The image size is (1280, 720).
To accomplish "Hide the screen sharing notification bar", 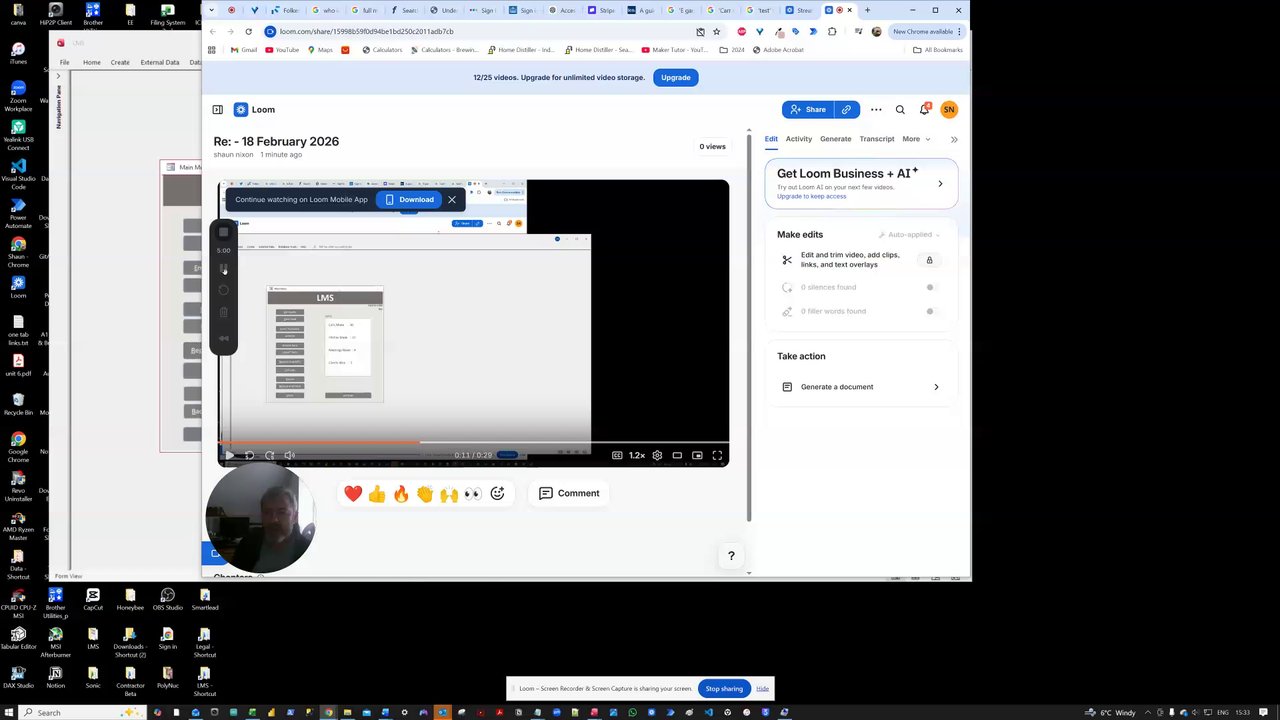I will point(762,689).
